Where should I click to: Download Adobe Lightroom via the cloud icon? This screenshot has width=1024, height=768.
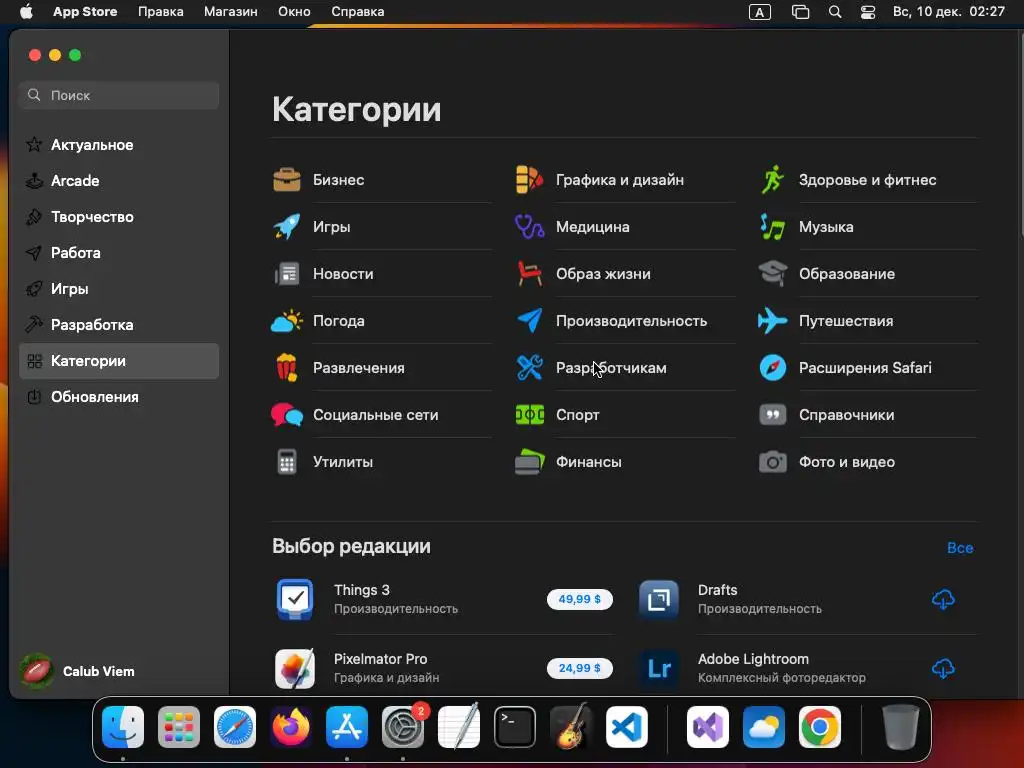(943, 668)
